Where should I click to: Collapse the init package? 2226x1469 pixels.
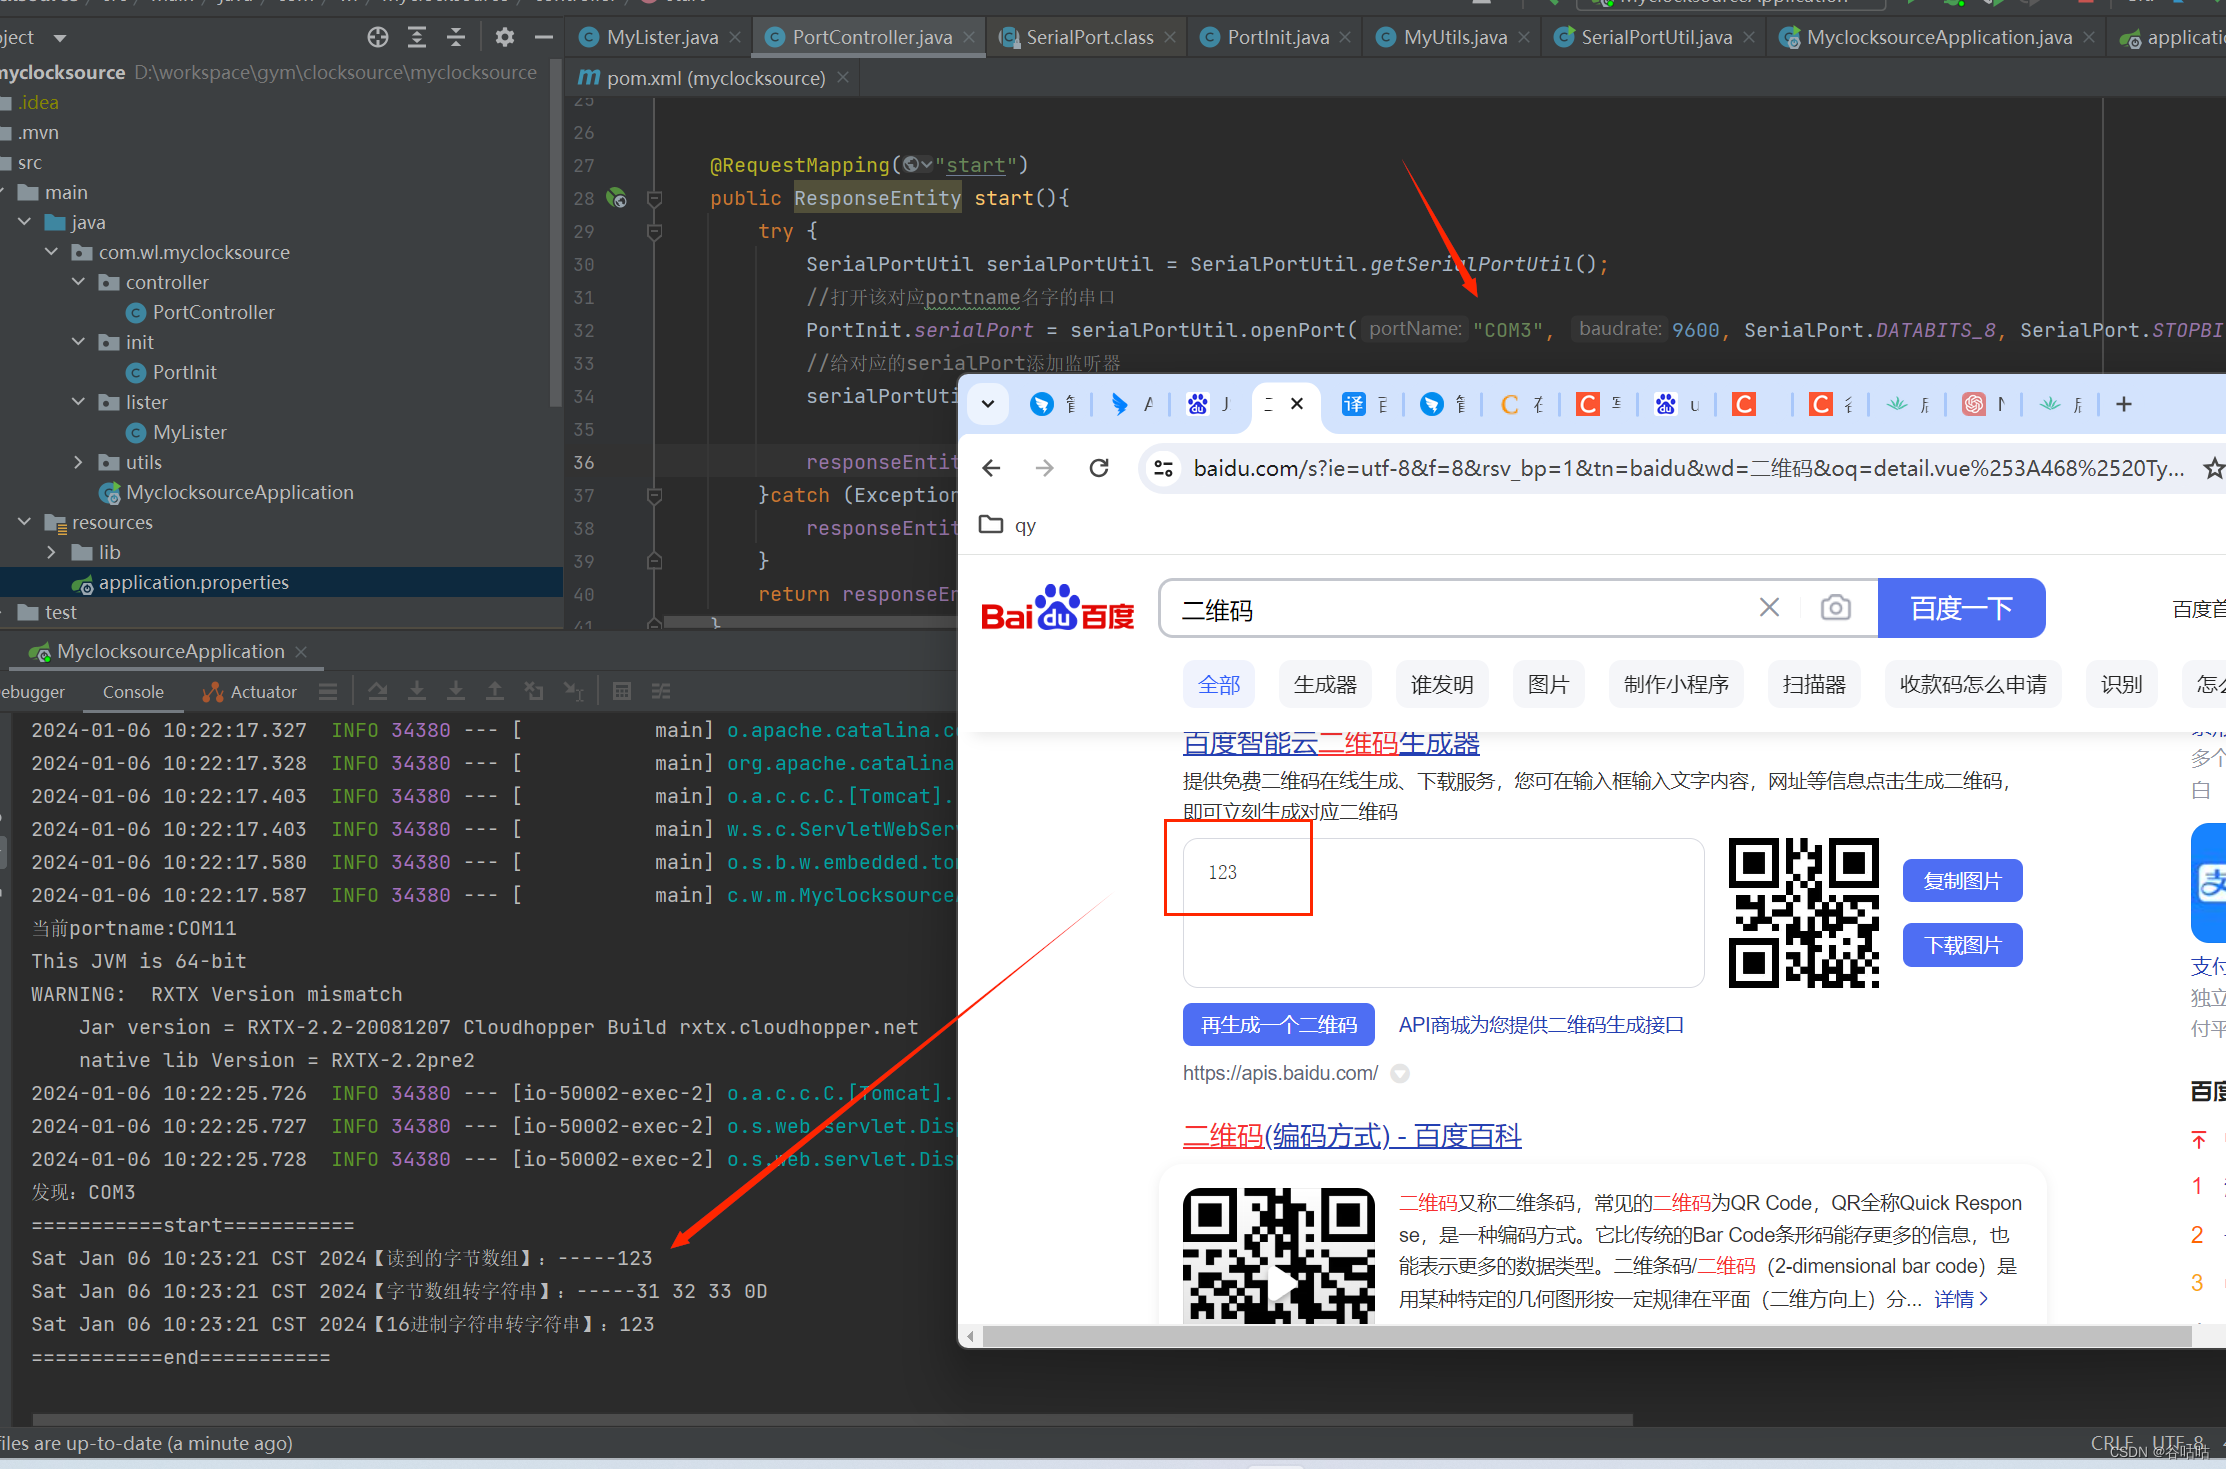pos(79,342)
